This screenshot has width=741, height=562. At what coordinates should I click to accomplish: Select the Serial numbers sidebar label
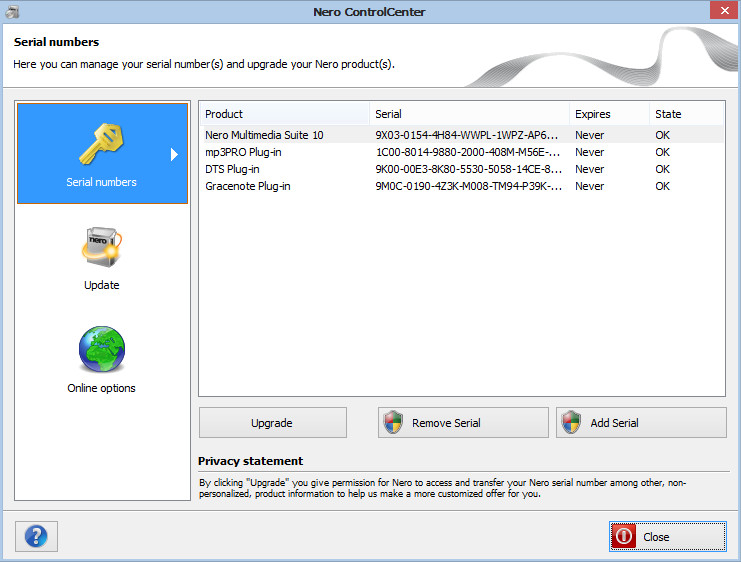pos(101,182)
